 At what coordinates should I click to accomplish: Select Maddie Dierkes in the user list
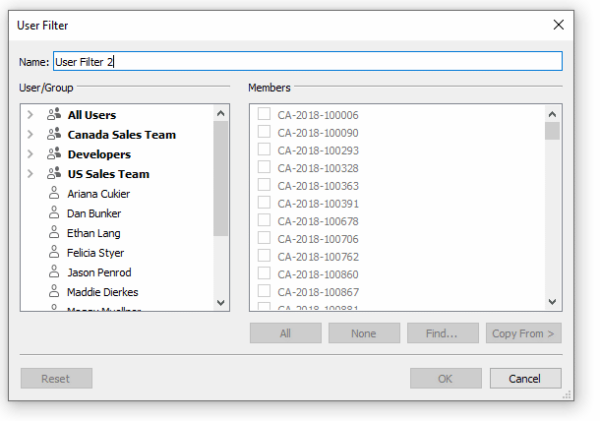point(101,292)
